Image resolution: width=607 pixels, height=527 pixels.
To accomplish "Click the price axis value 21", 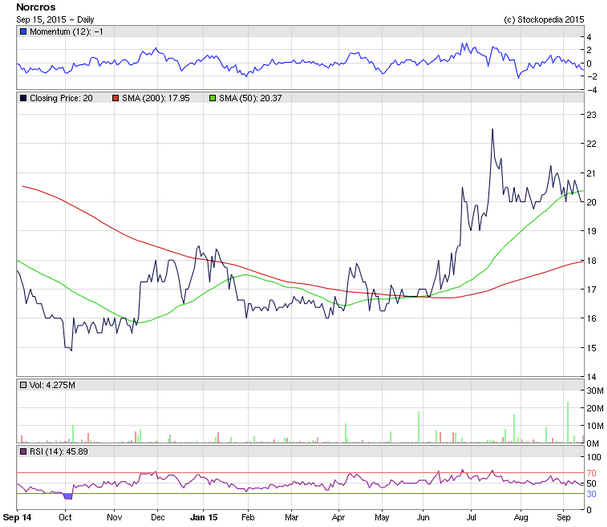I will [x=592, y=173].
